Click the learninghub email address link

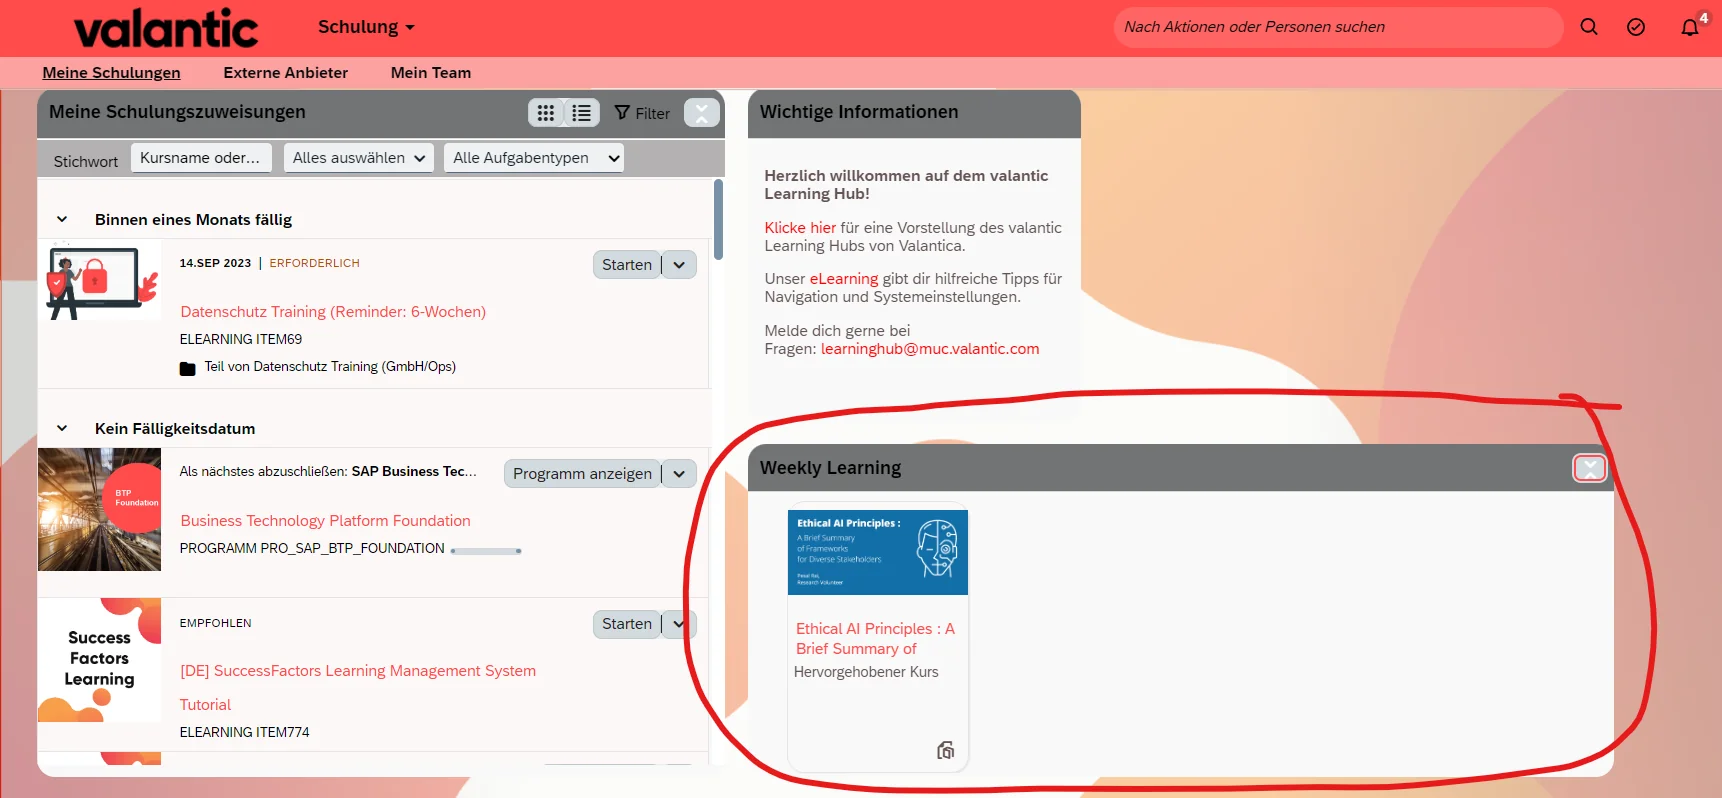click(x=930, y=349)
